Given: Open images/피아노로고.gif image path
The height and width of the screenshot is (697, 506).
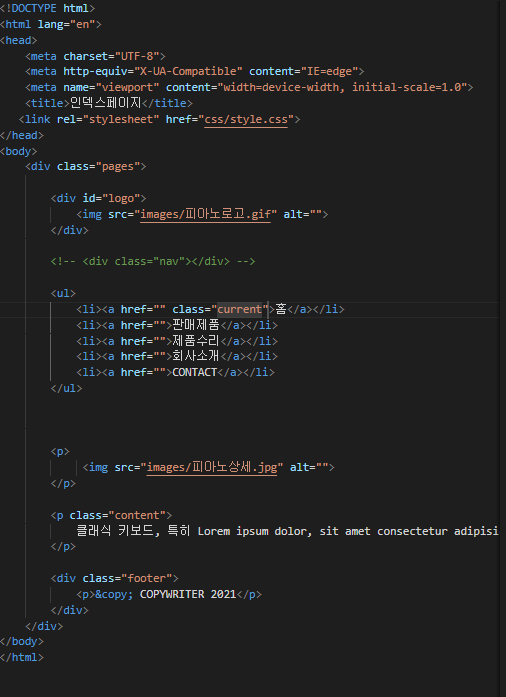Looking at the screenshot, I should tap(205, 214).
